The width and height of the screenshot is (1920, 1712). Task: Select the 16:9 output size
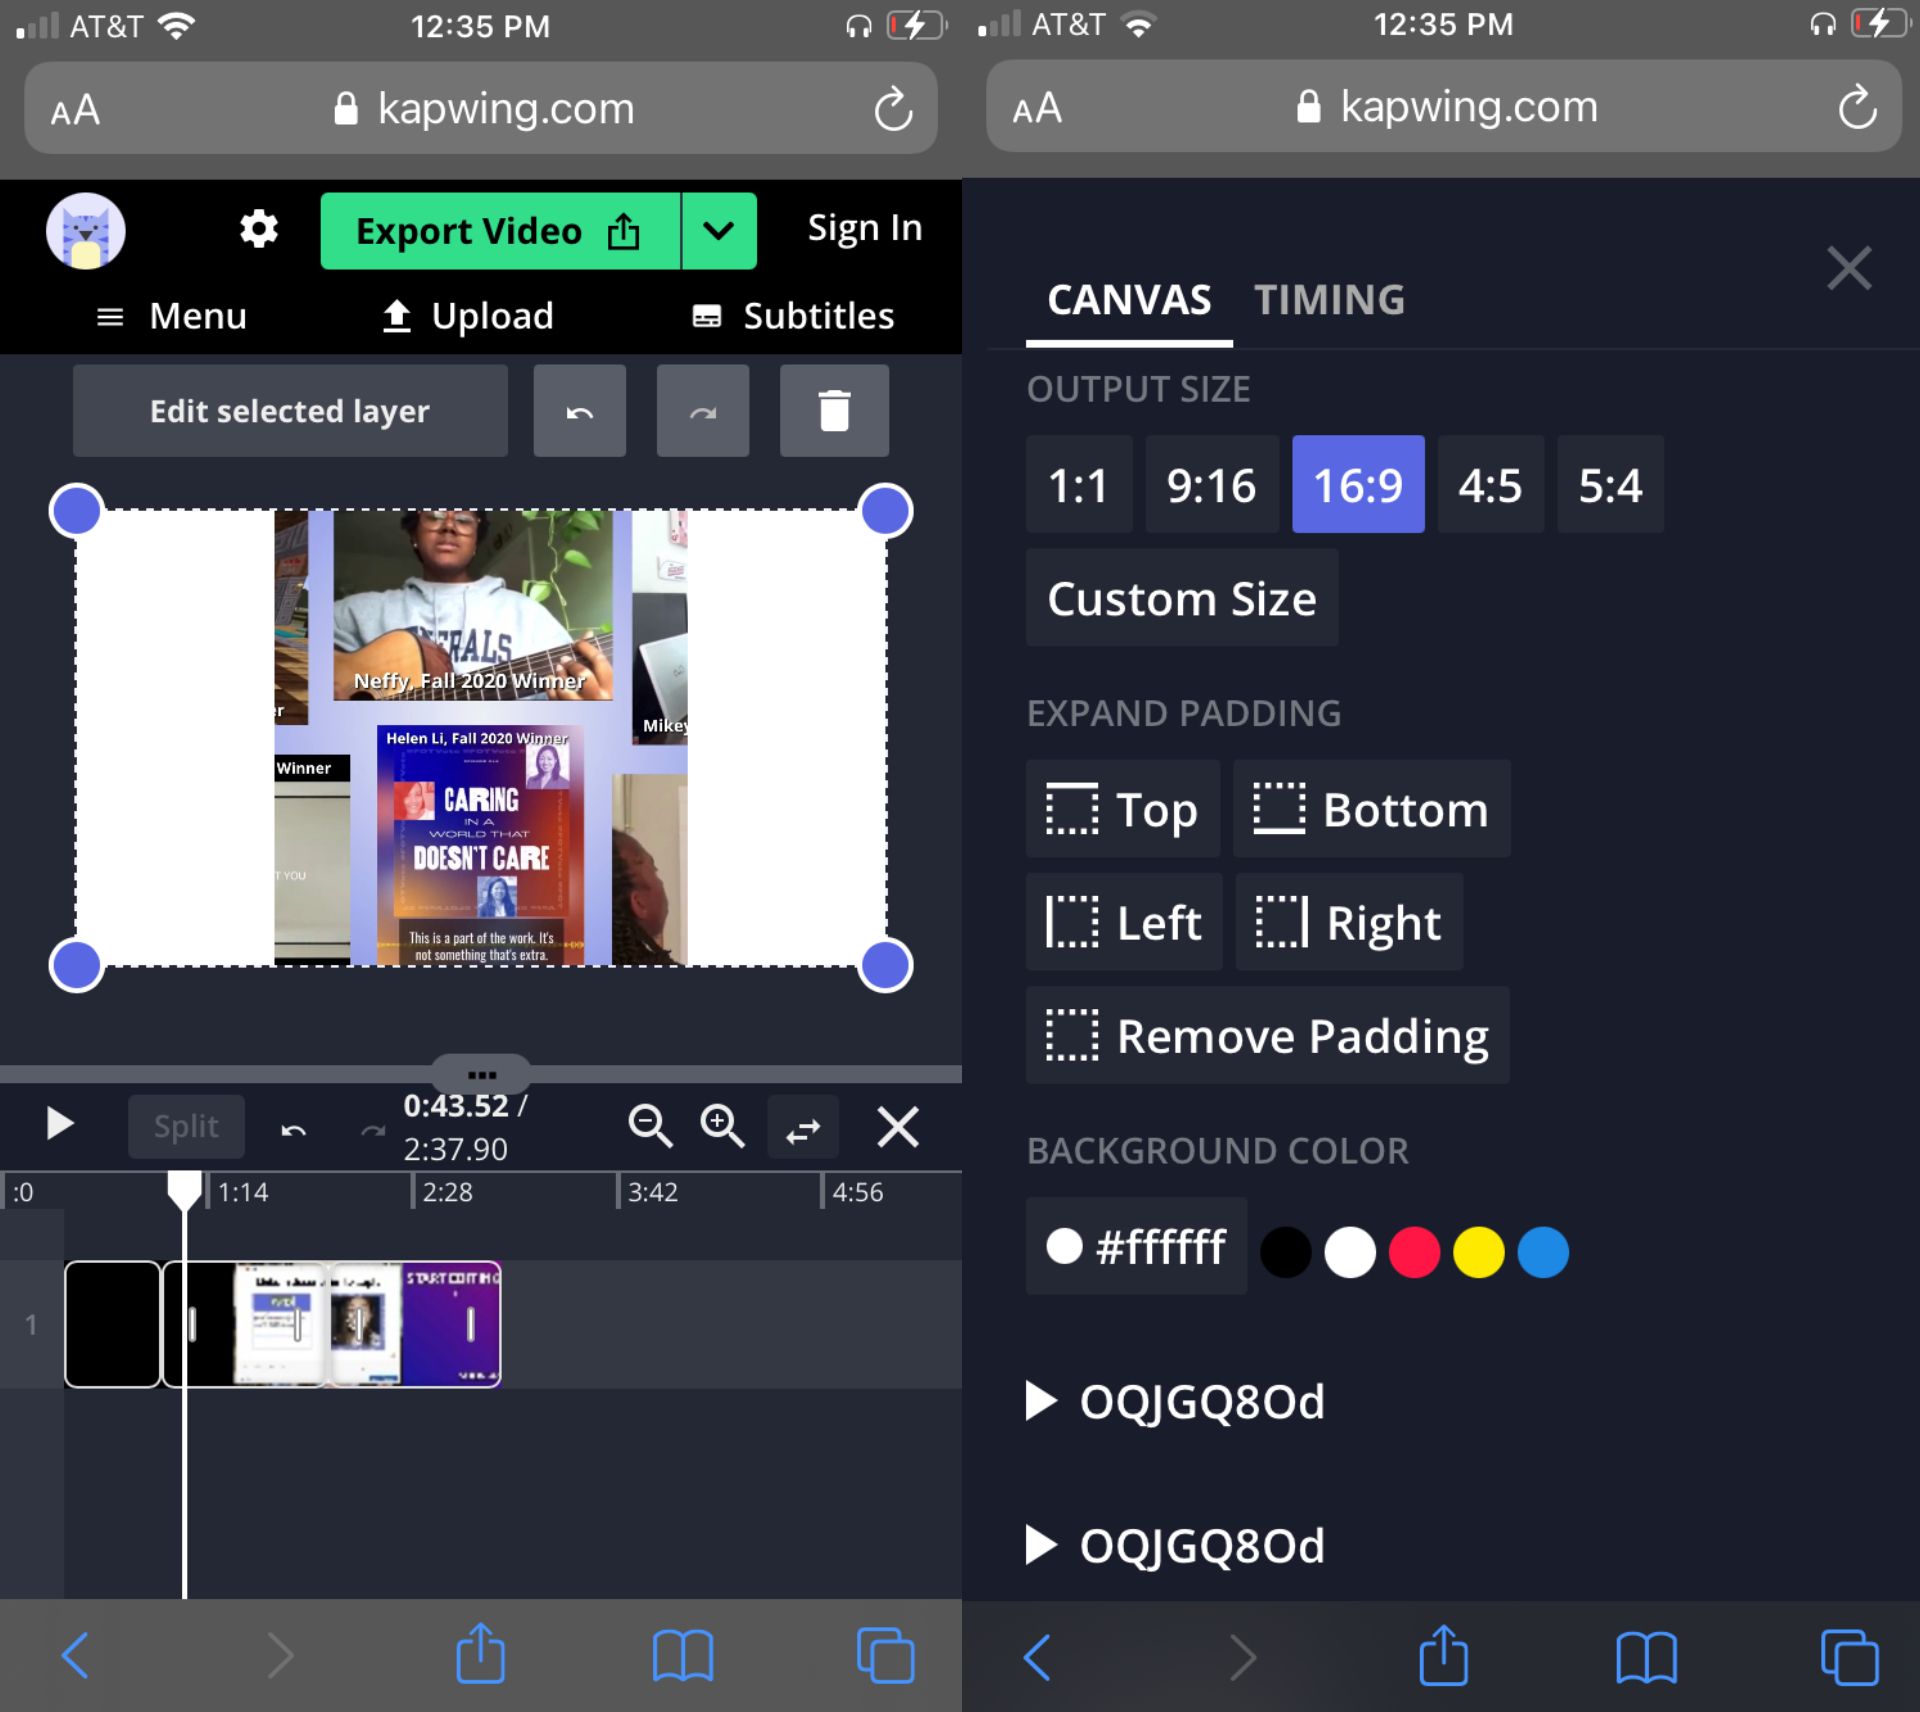pyautogui.click(x=1357, y=485)
